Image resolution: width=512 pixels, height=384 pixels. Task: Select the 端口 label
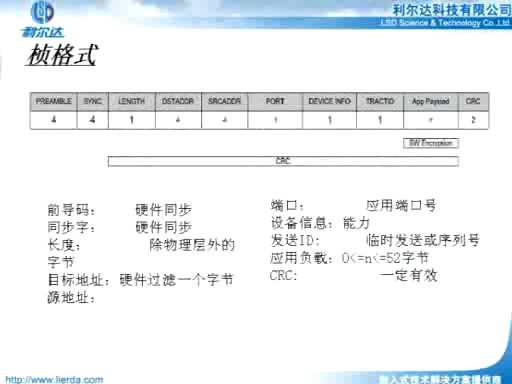click(x=287, y=205)
